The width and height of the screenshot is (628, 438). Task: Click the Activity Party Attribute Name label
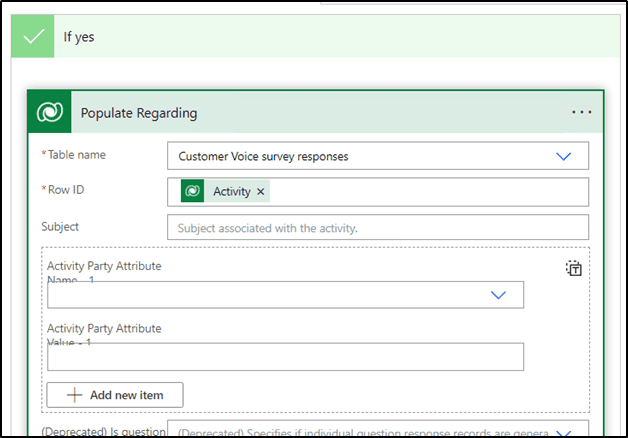[104, 272]
